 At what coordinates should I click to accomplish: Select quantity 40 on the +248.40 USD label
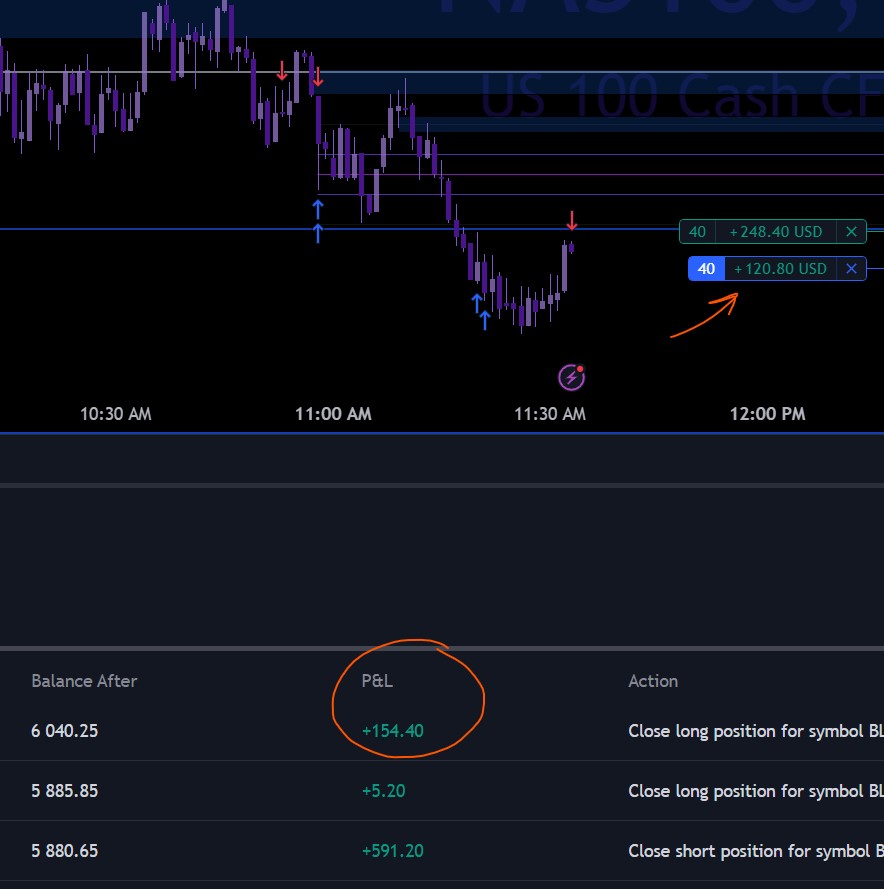point(697,232)
